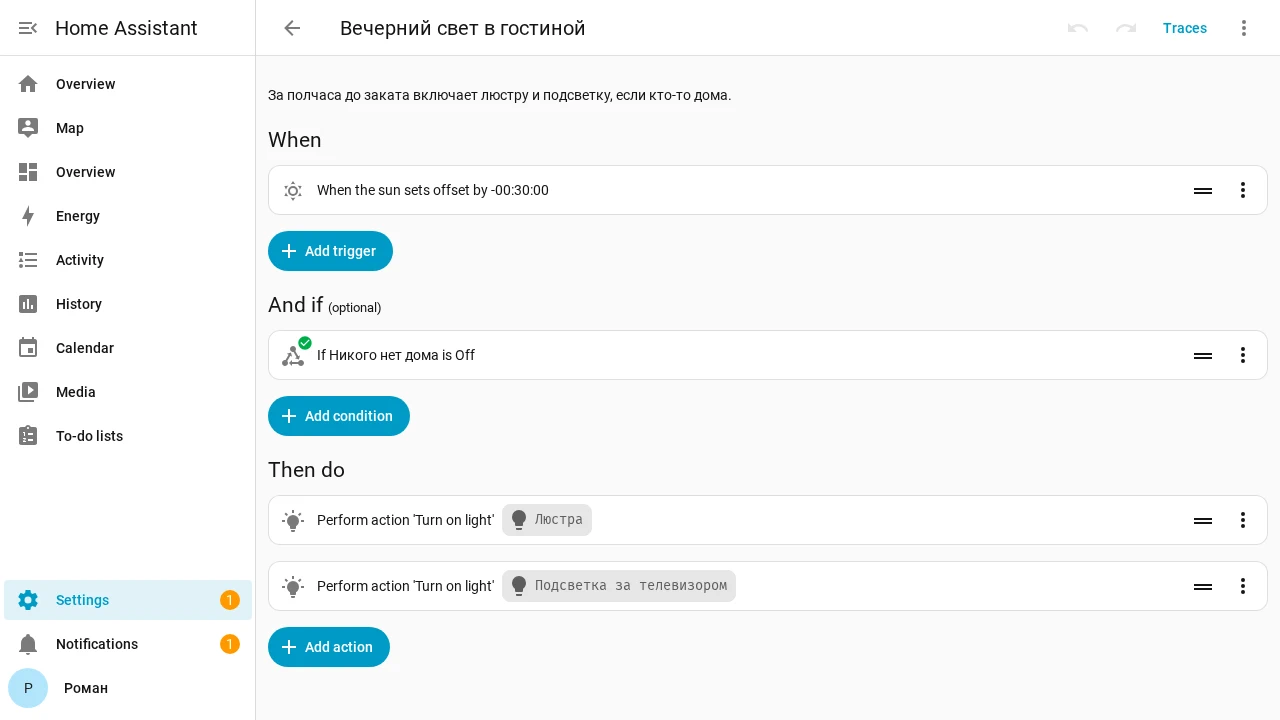1280x720 pixels.
Task: Click the Add trigger button
Action: [x=330, y=251]
